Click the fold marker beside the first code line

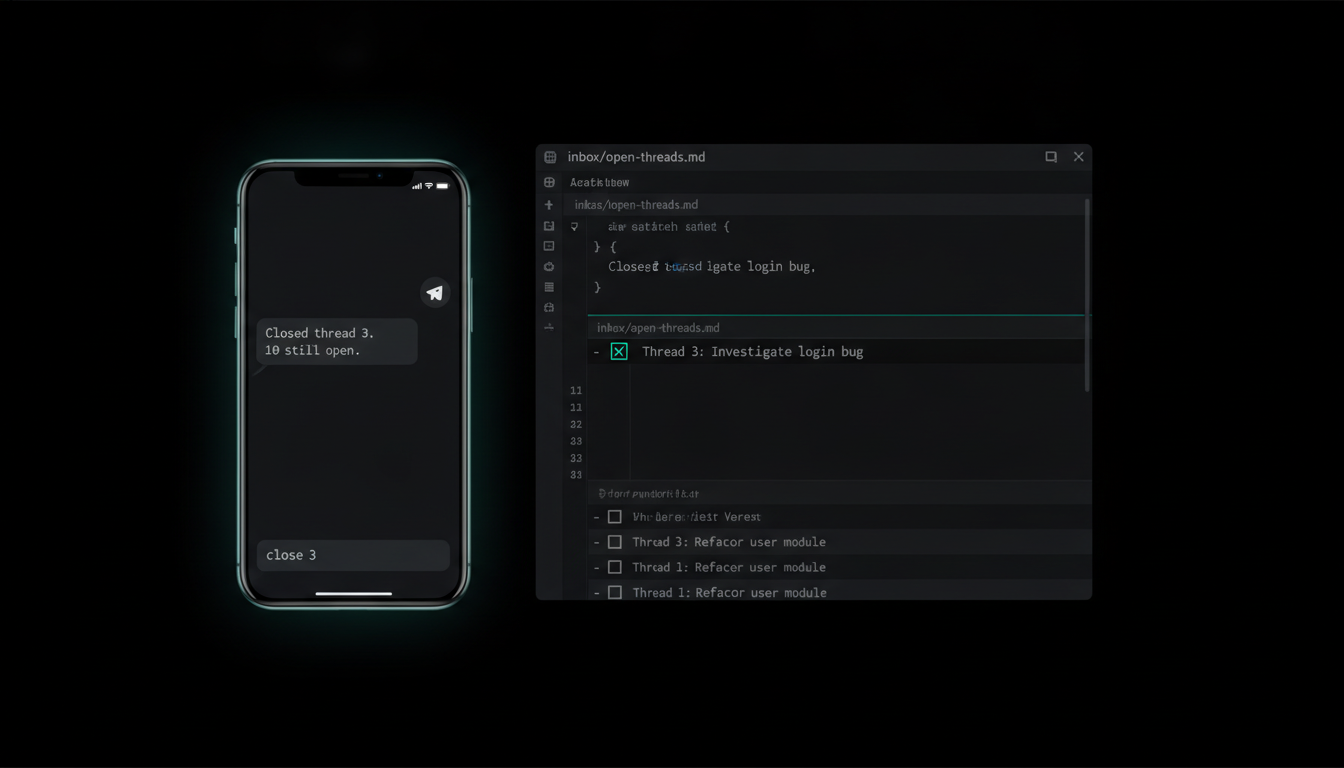point(574,227)
